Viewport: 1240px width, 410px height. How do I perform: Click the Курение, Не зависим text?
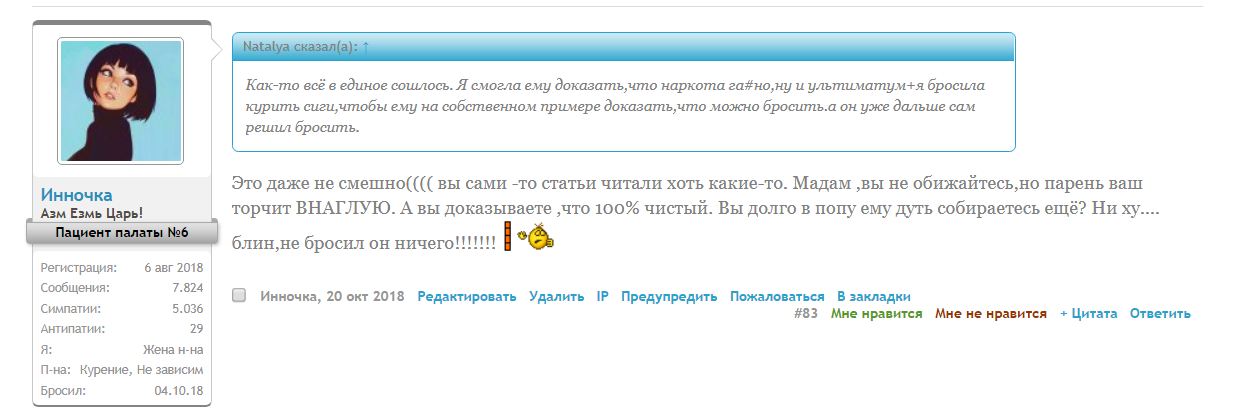pos(142,370)
